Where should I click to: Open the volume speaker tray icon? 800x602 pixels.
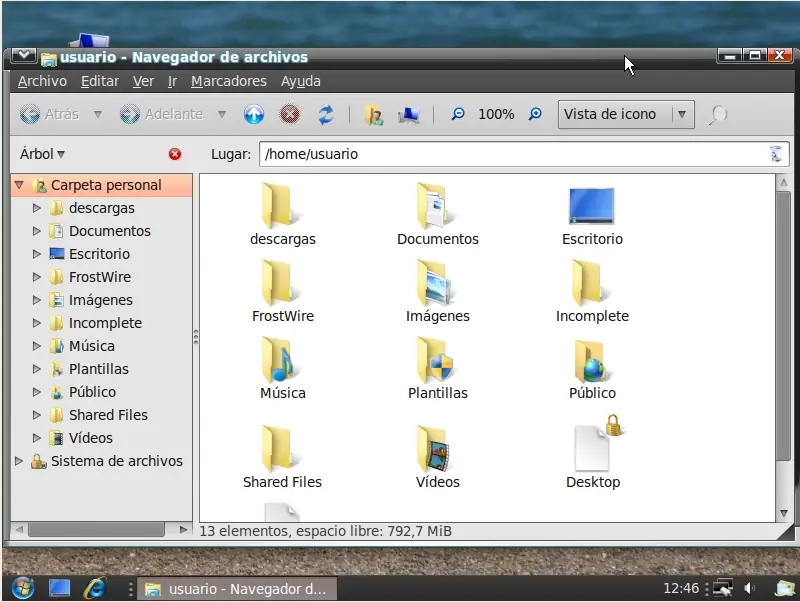click(749, 588)
